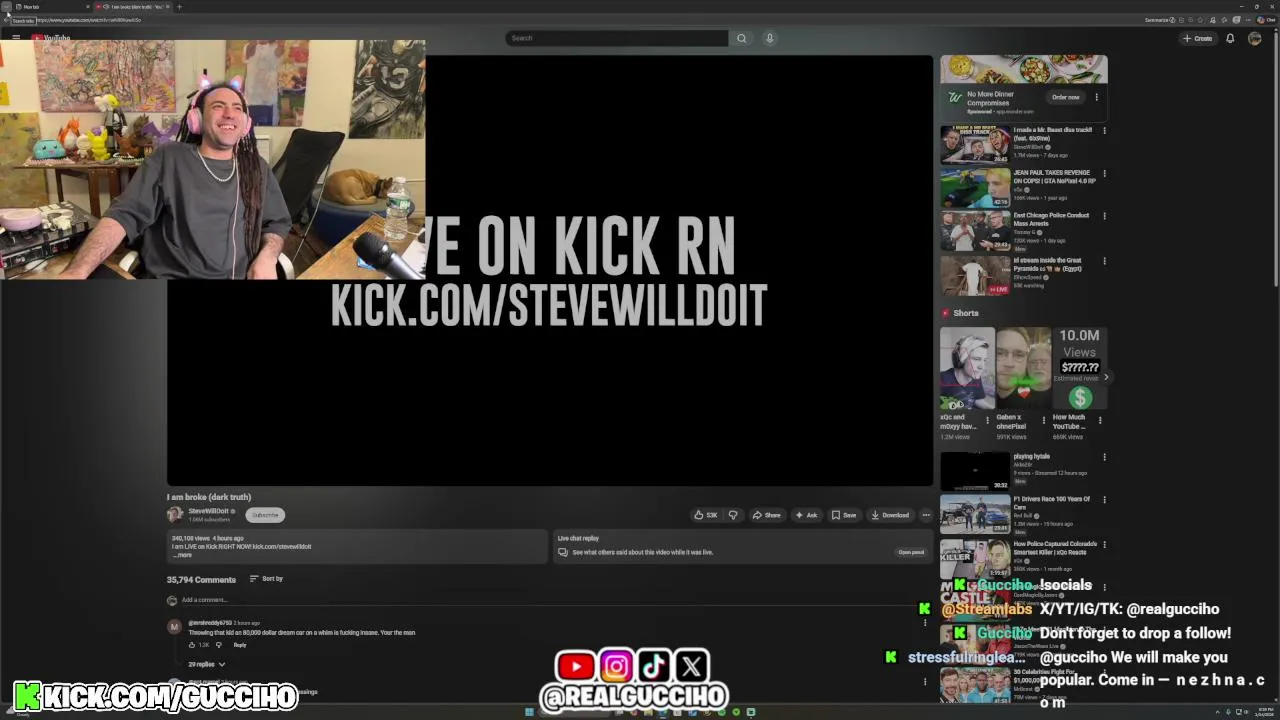
Task: Open options for Gaben x ohnePixel Short
Action: 1044,420
